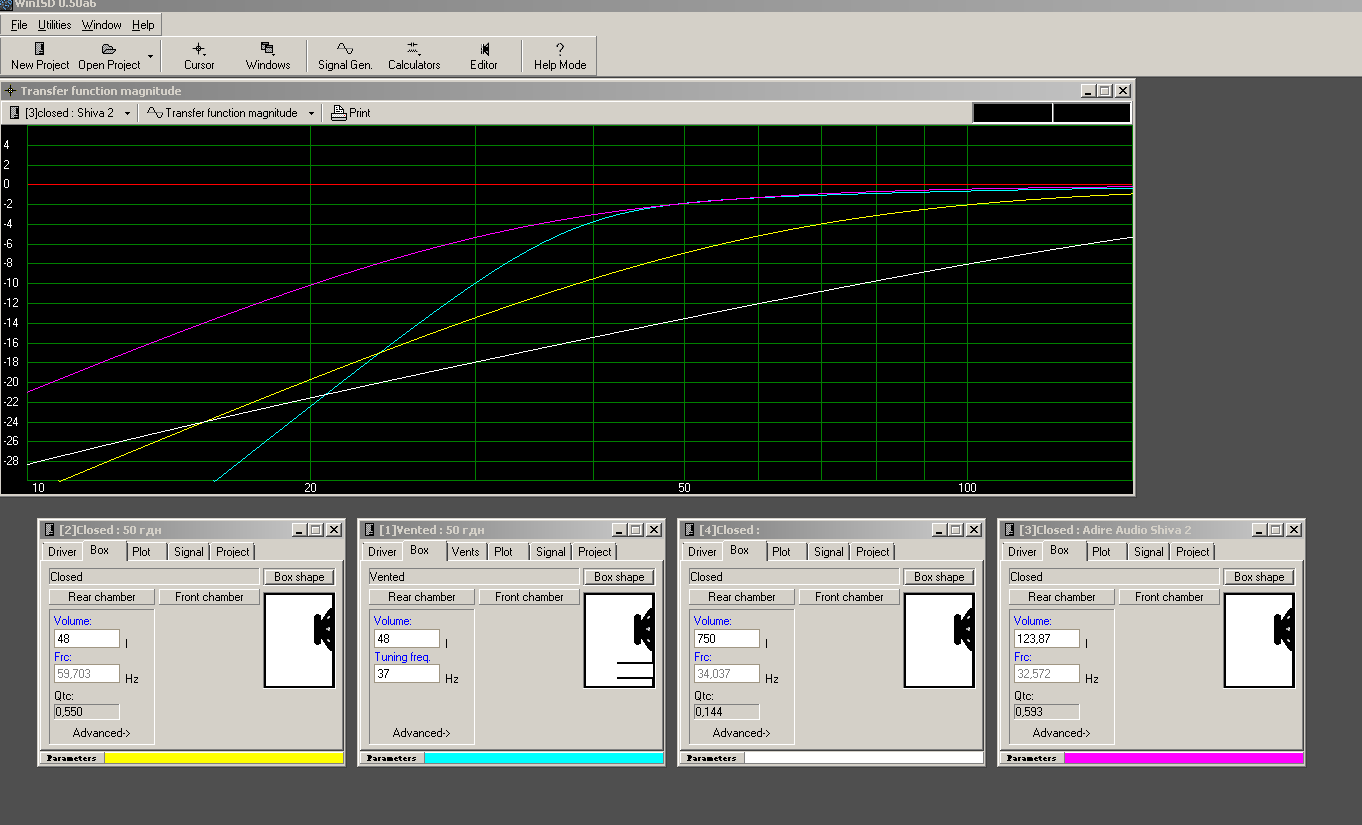Click the cyan color bar of Vented project
This screenshot has height=825, width=1362.
[544, 758]
